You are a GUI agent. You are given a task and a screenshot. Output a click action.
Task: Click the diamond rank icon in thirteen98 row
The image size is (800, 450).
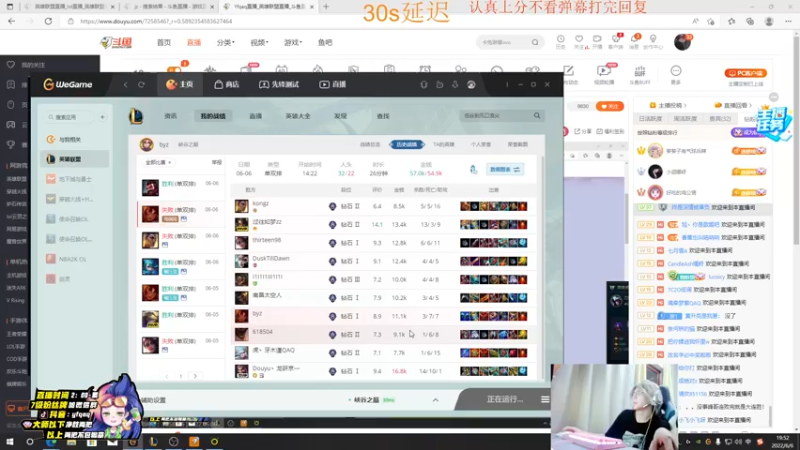[x=332, y=243]
